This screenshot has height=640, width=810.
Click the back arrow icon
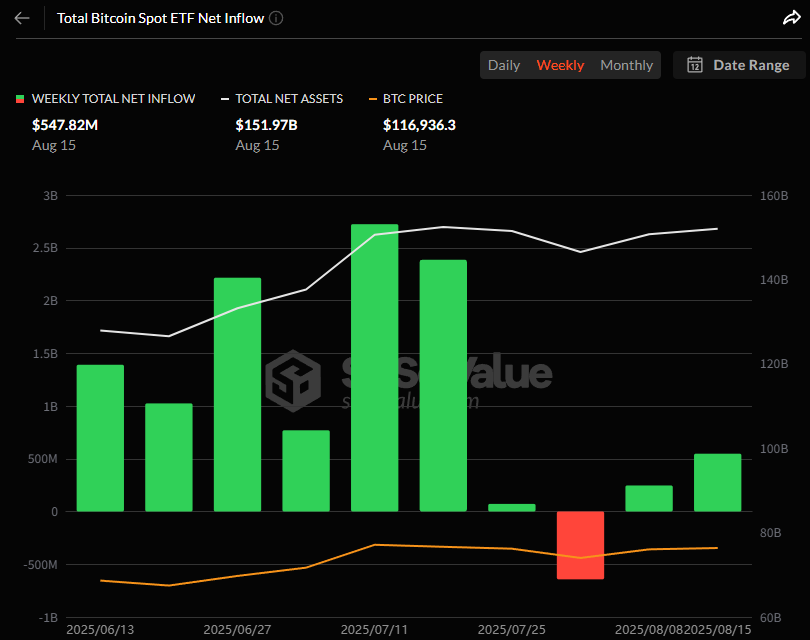click(22, 18)
